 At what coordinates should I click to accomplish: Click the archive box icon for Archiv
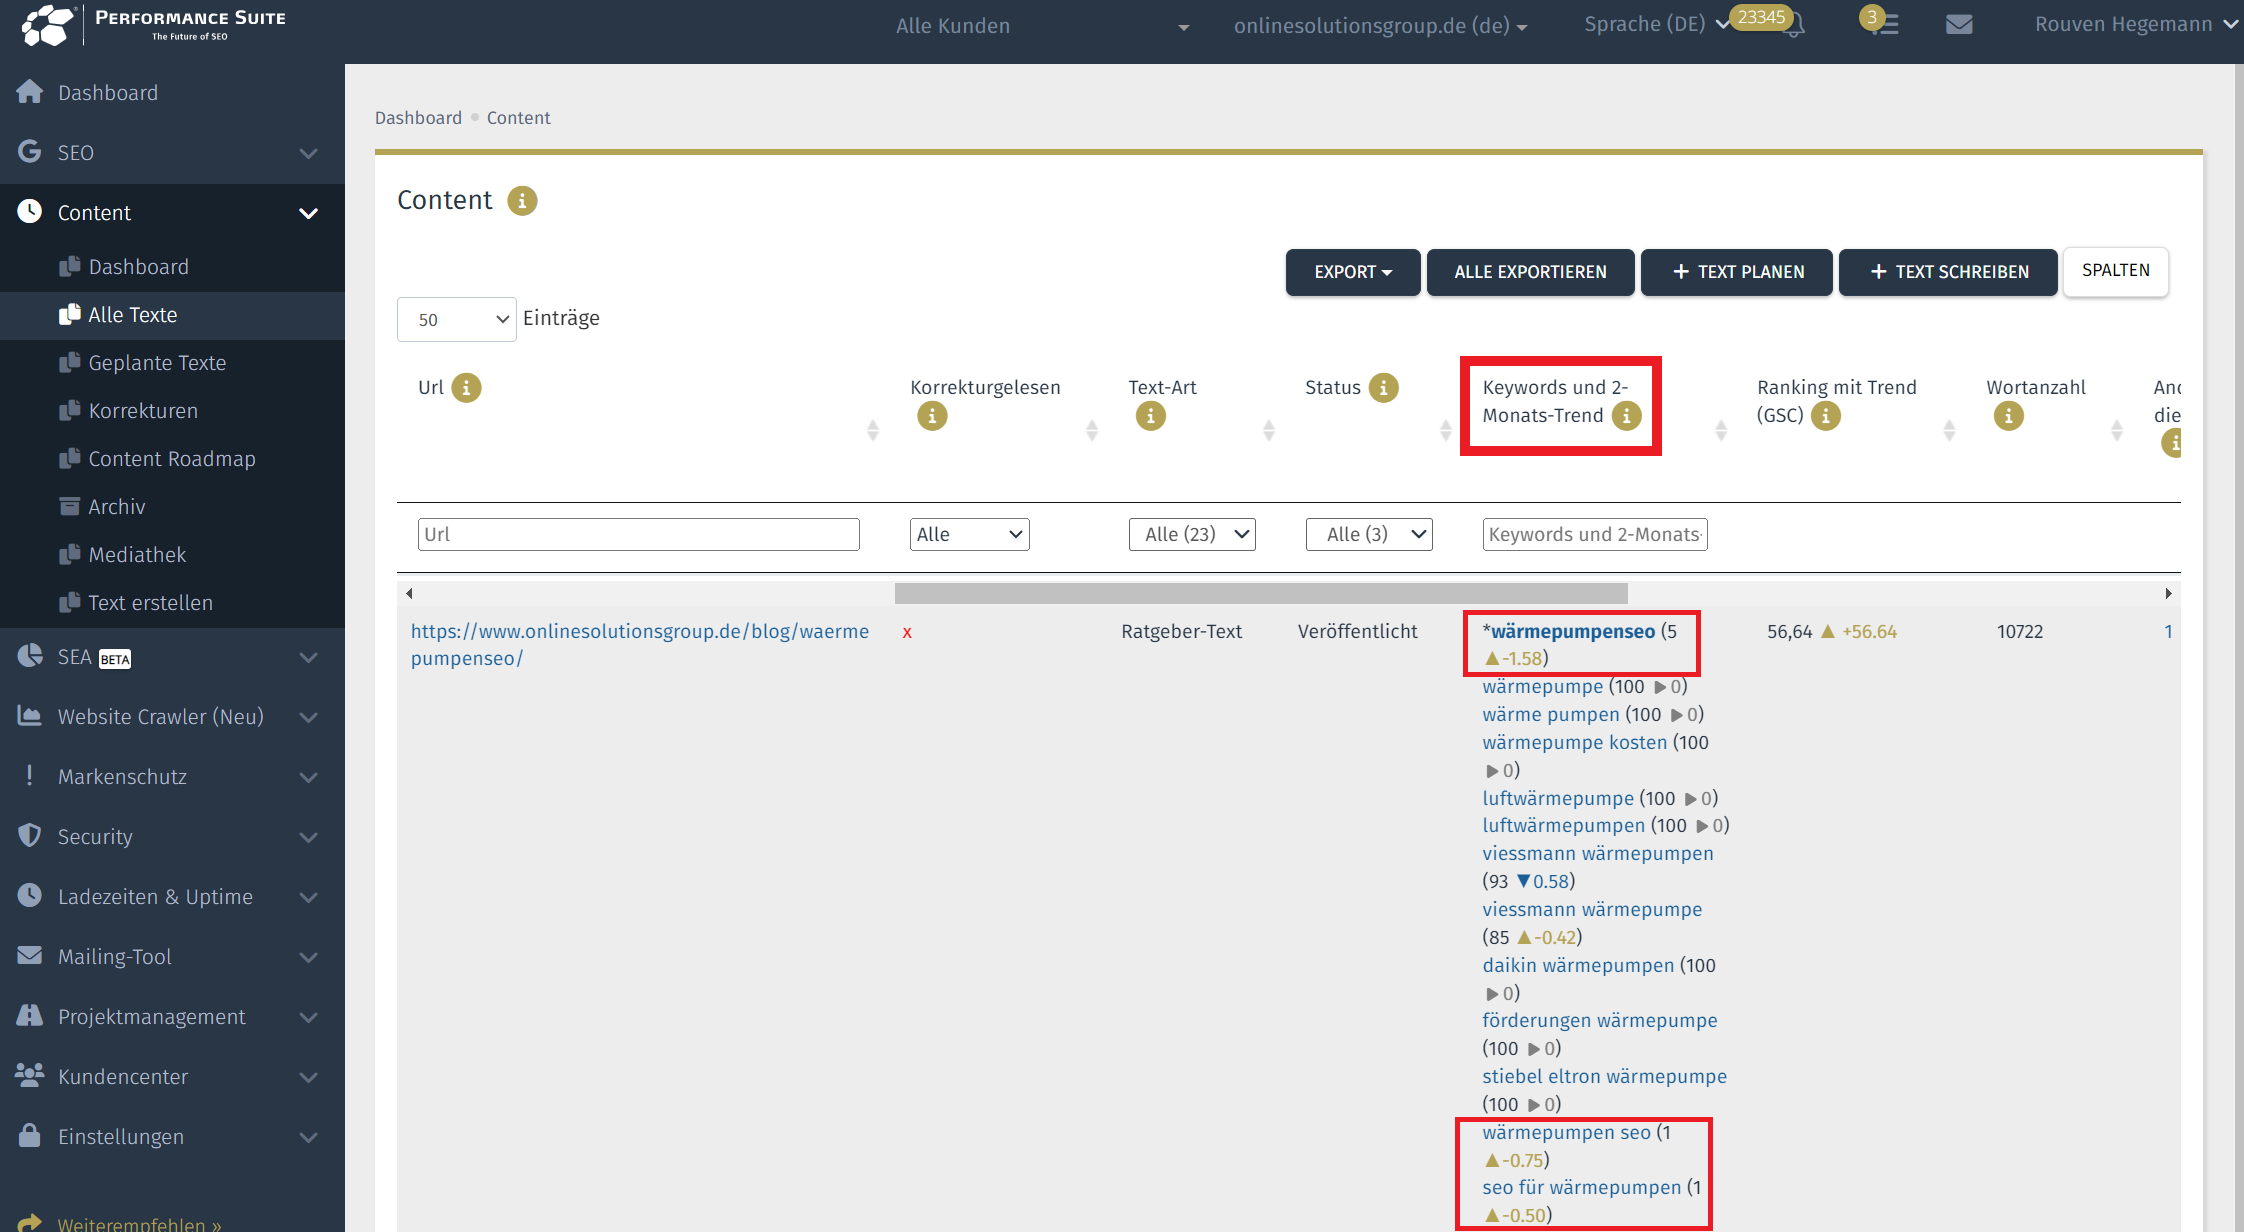click(69, 506)
